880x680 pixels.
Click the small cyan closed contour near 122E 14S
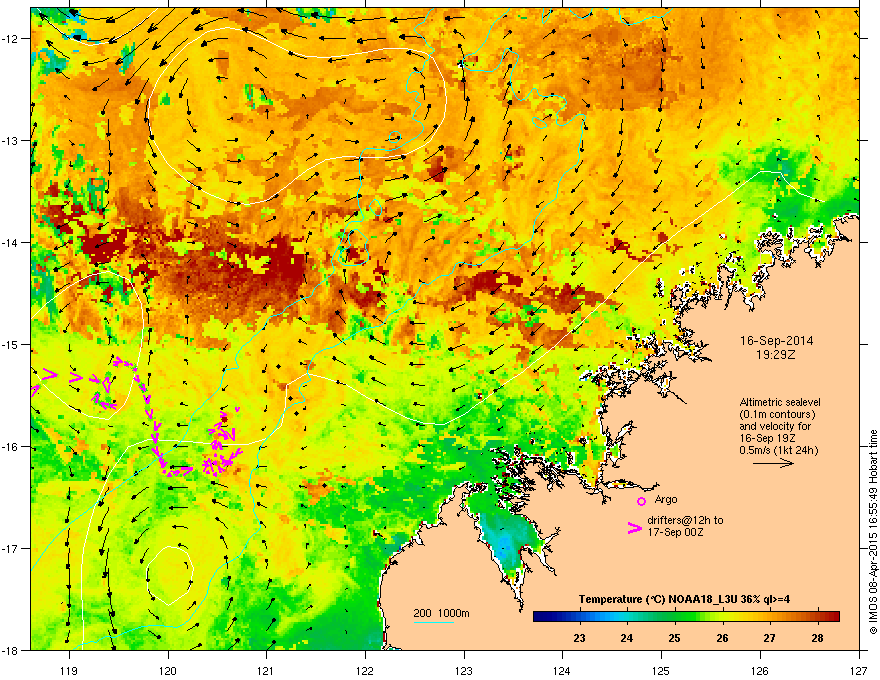[353, 247]
